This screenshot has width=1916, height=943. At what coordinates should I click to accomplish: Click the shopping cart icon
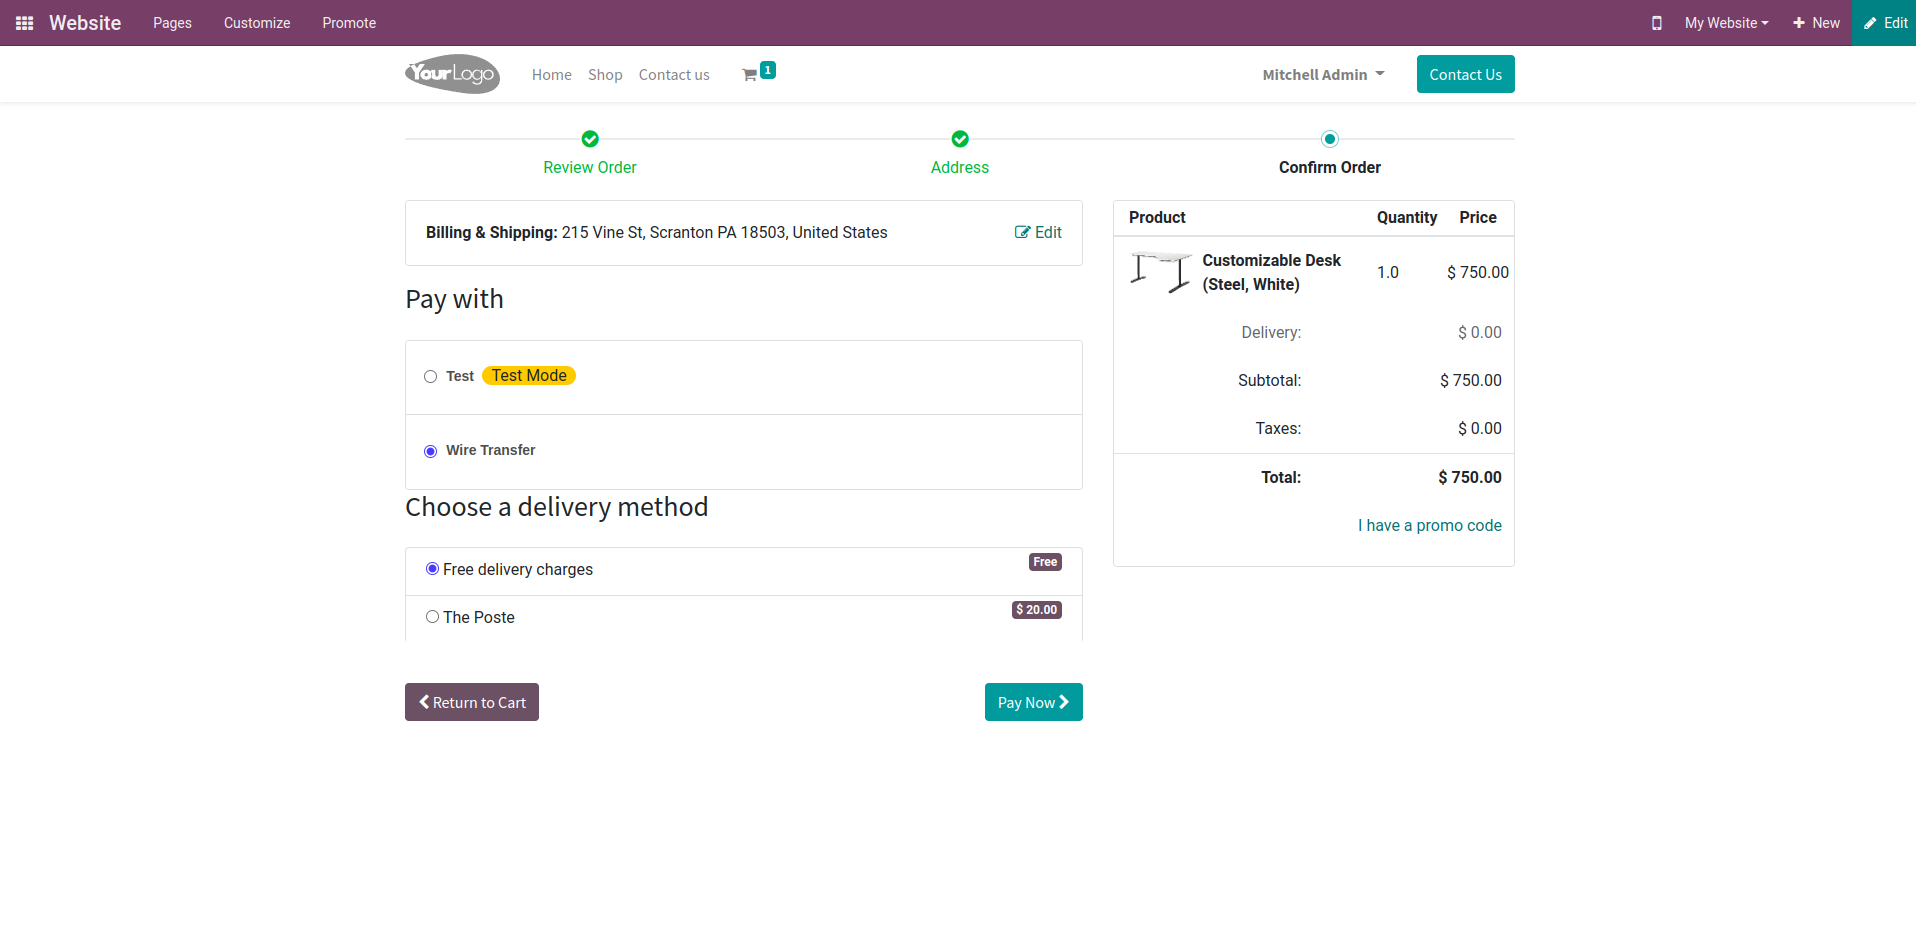tap(749, 75)
